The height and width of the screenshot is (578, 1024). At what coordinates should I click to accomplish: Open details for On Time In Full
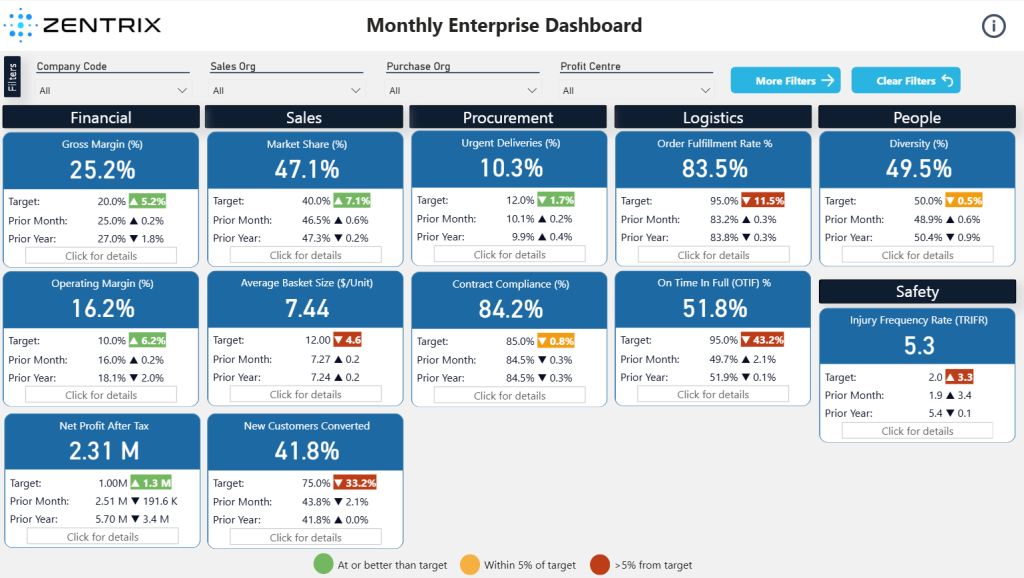(713, 394)
